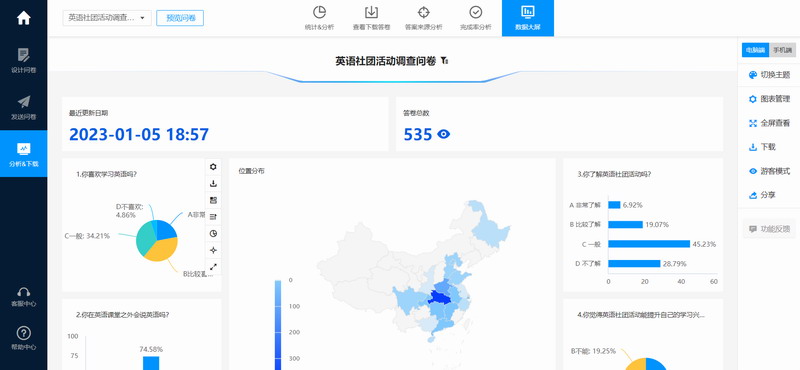
Task: Click the 预览问卷 button
Action: coord(180,18)
